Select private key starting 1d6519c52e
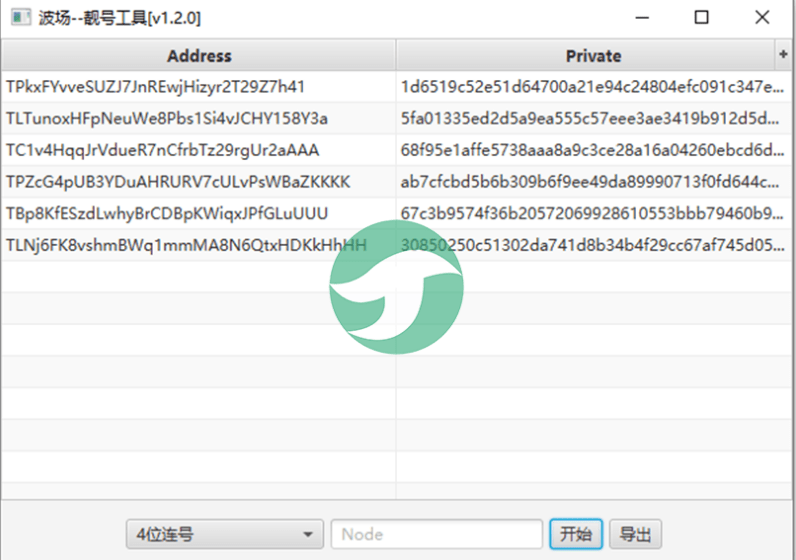 (x=592, y=87)
